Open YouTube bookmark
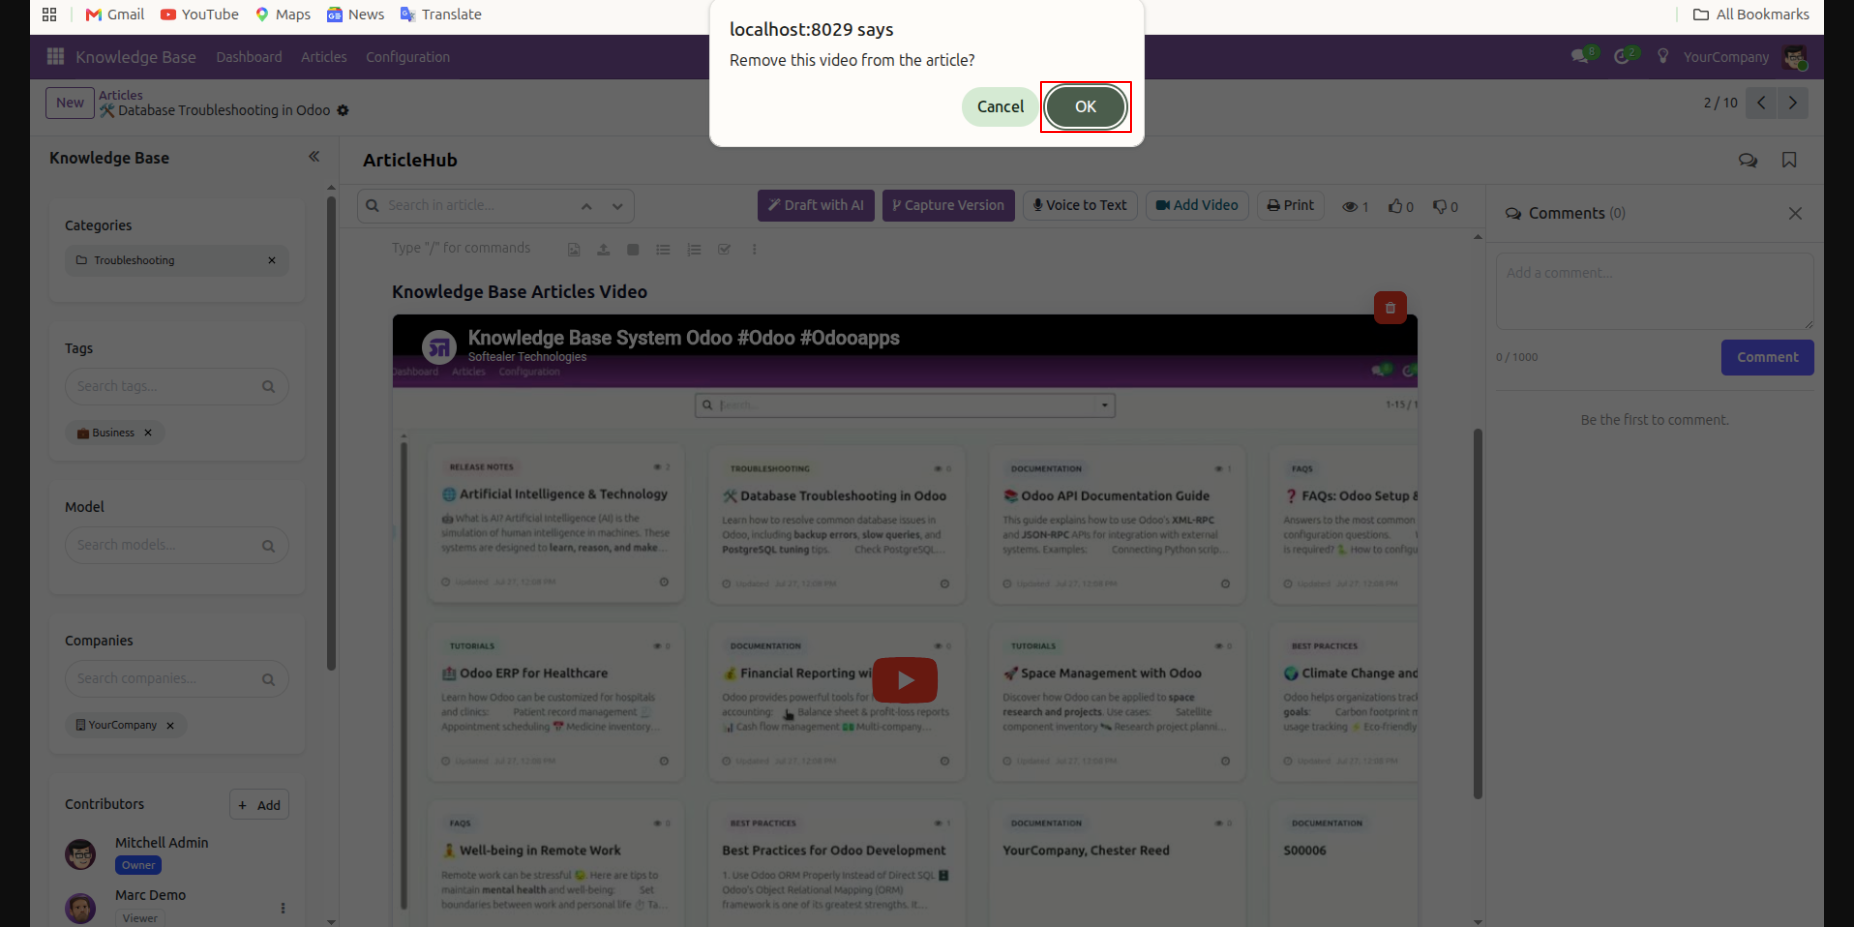1854x927 pixels. coord(200,14)
